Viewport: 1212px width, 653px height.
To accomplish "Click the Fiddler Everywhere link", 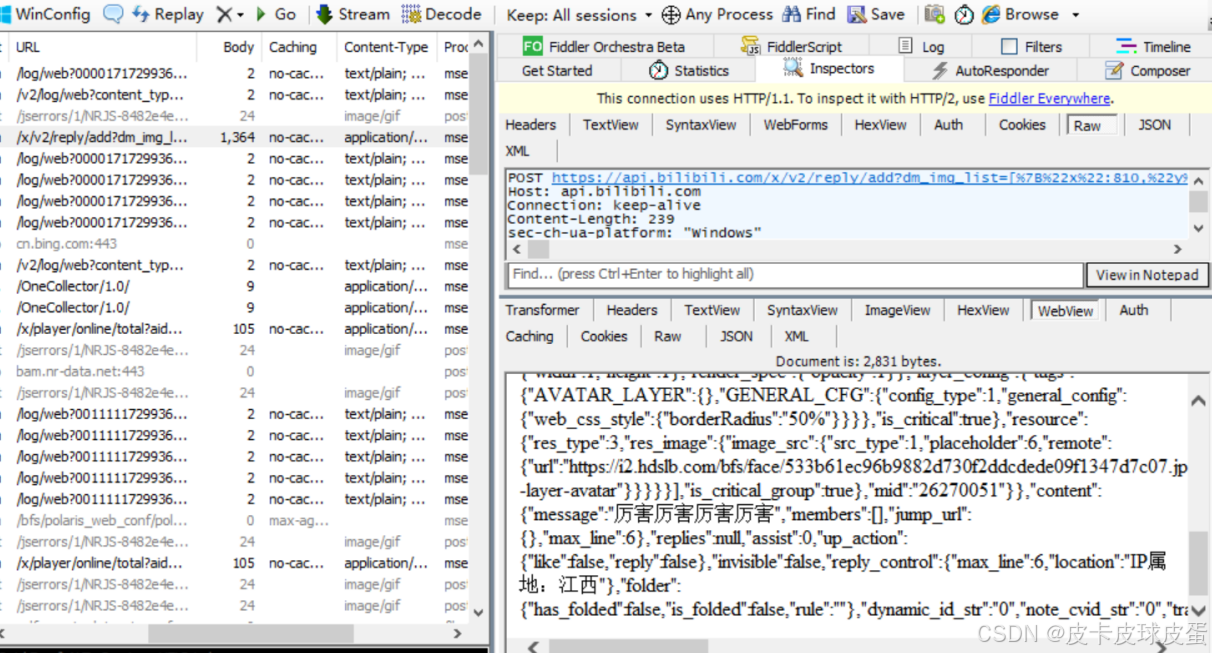I will tap(1049, 98).
